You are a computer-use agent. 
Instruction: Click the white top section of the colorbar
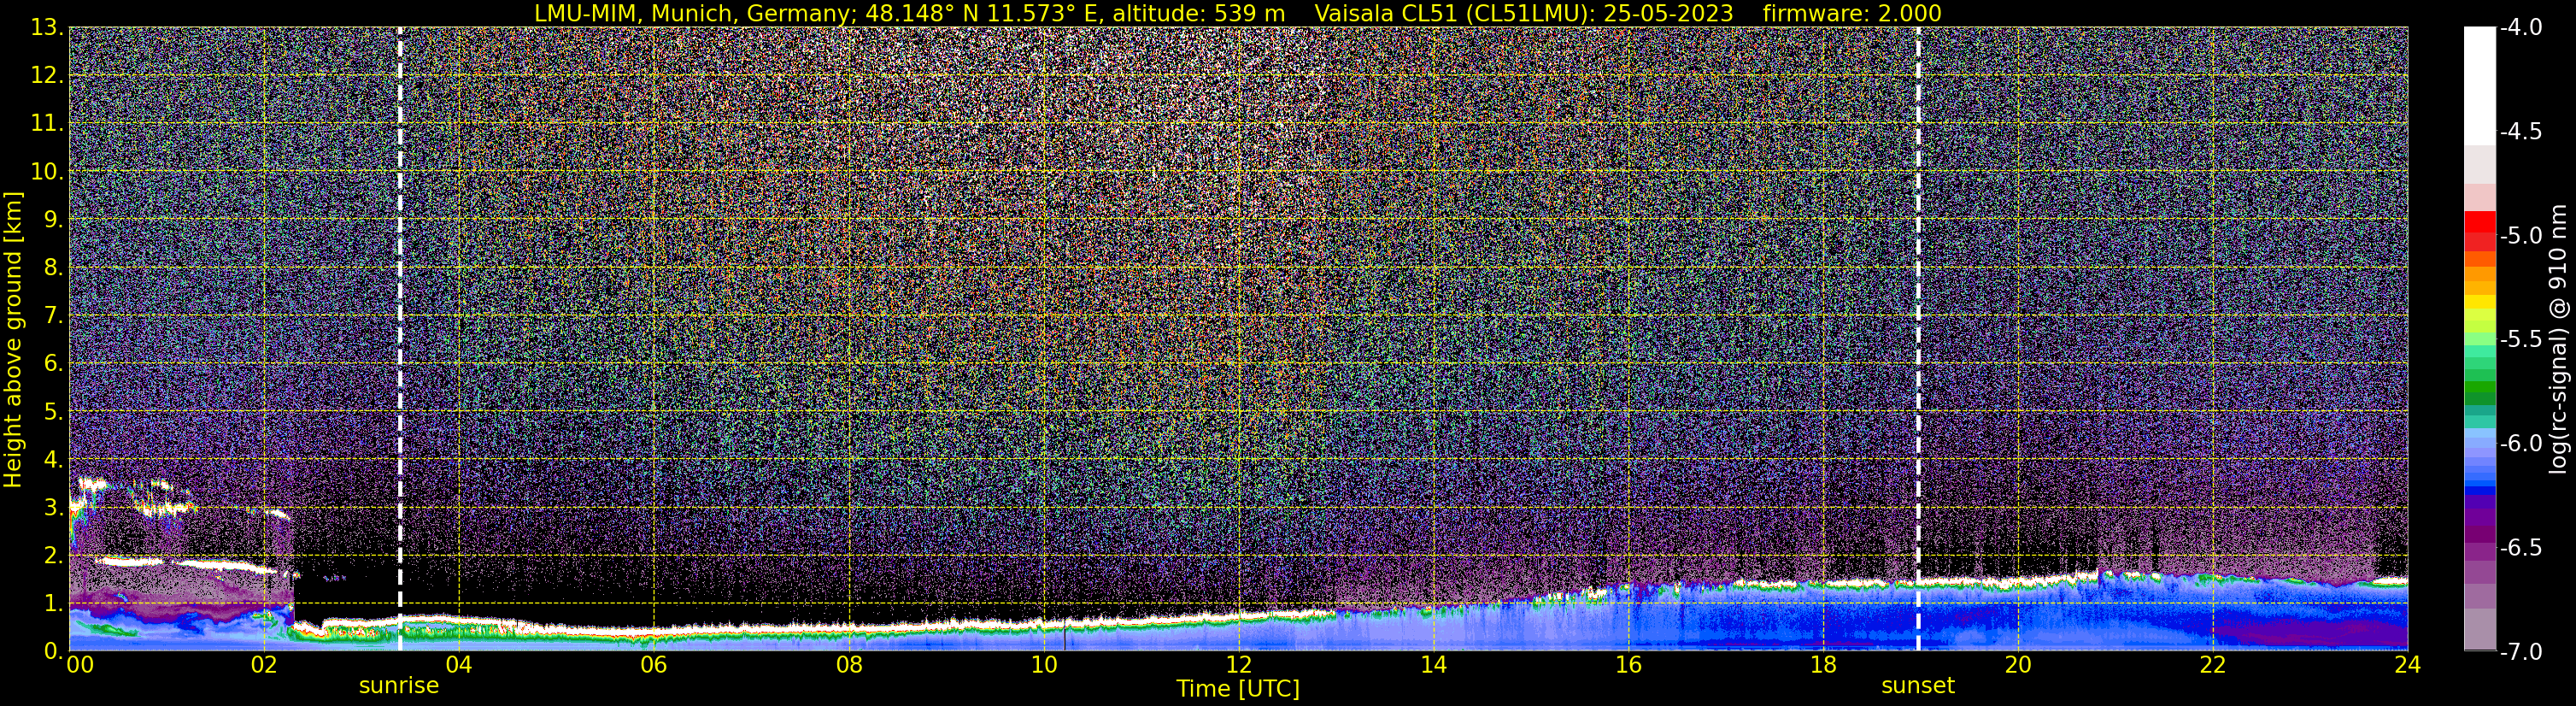click(2480, 86)
